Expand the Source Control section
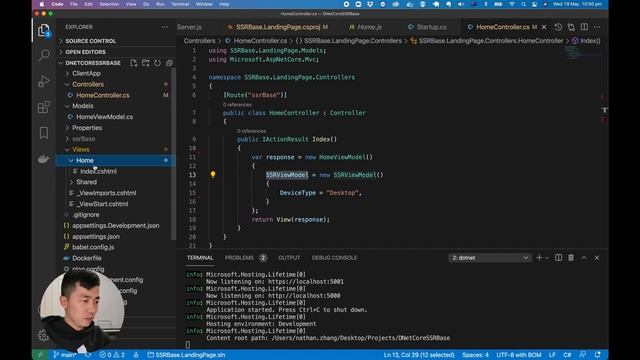Screen dimensions: 640x360 click(90, 41)
